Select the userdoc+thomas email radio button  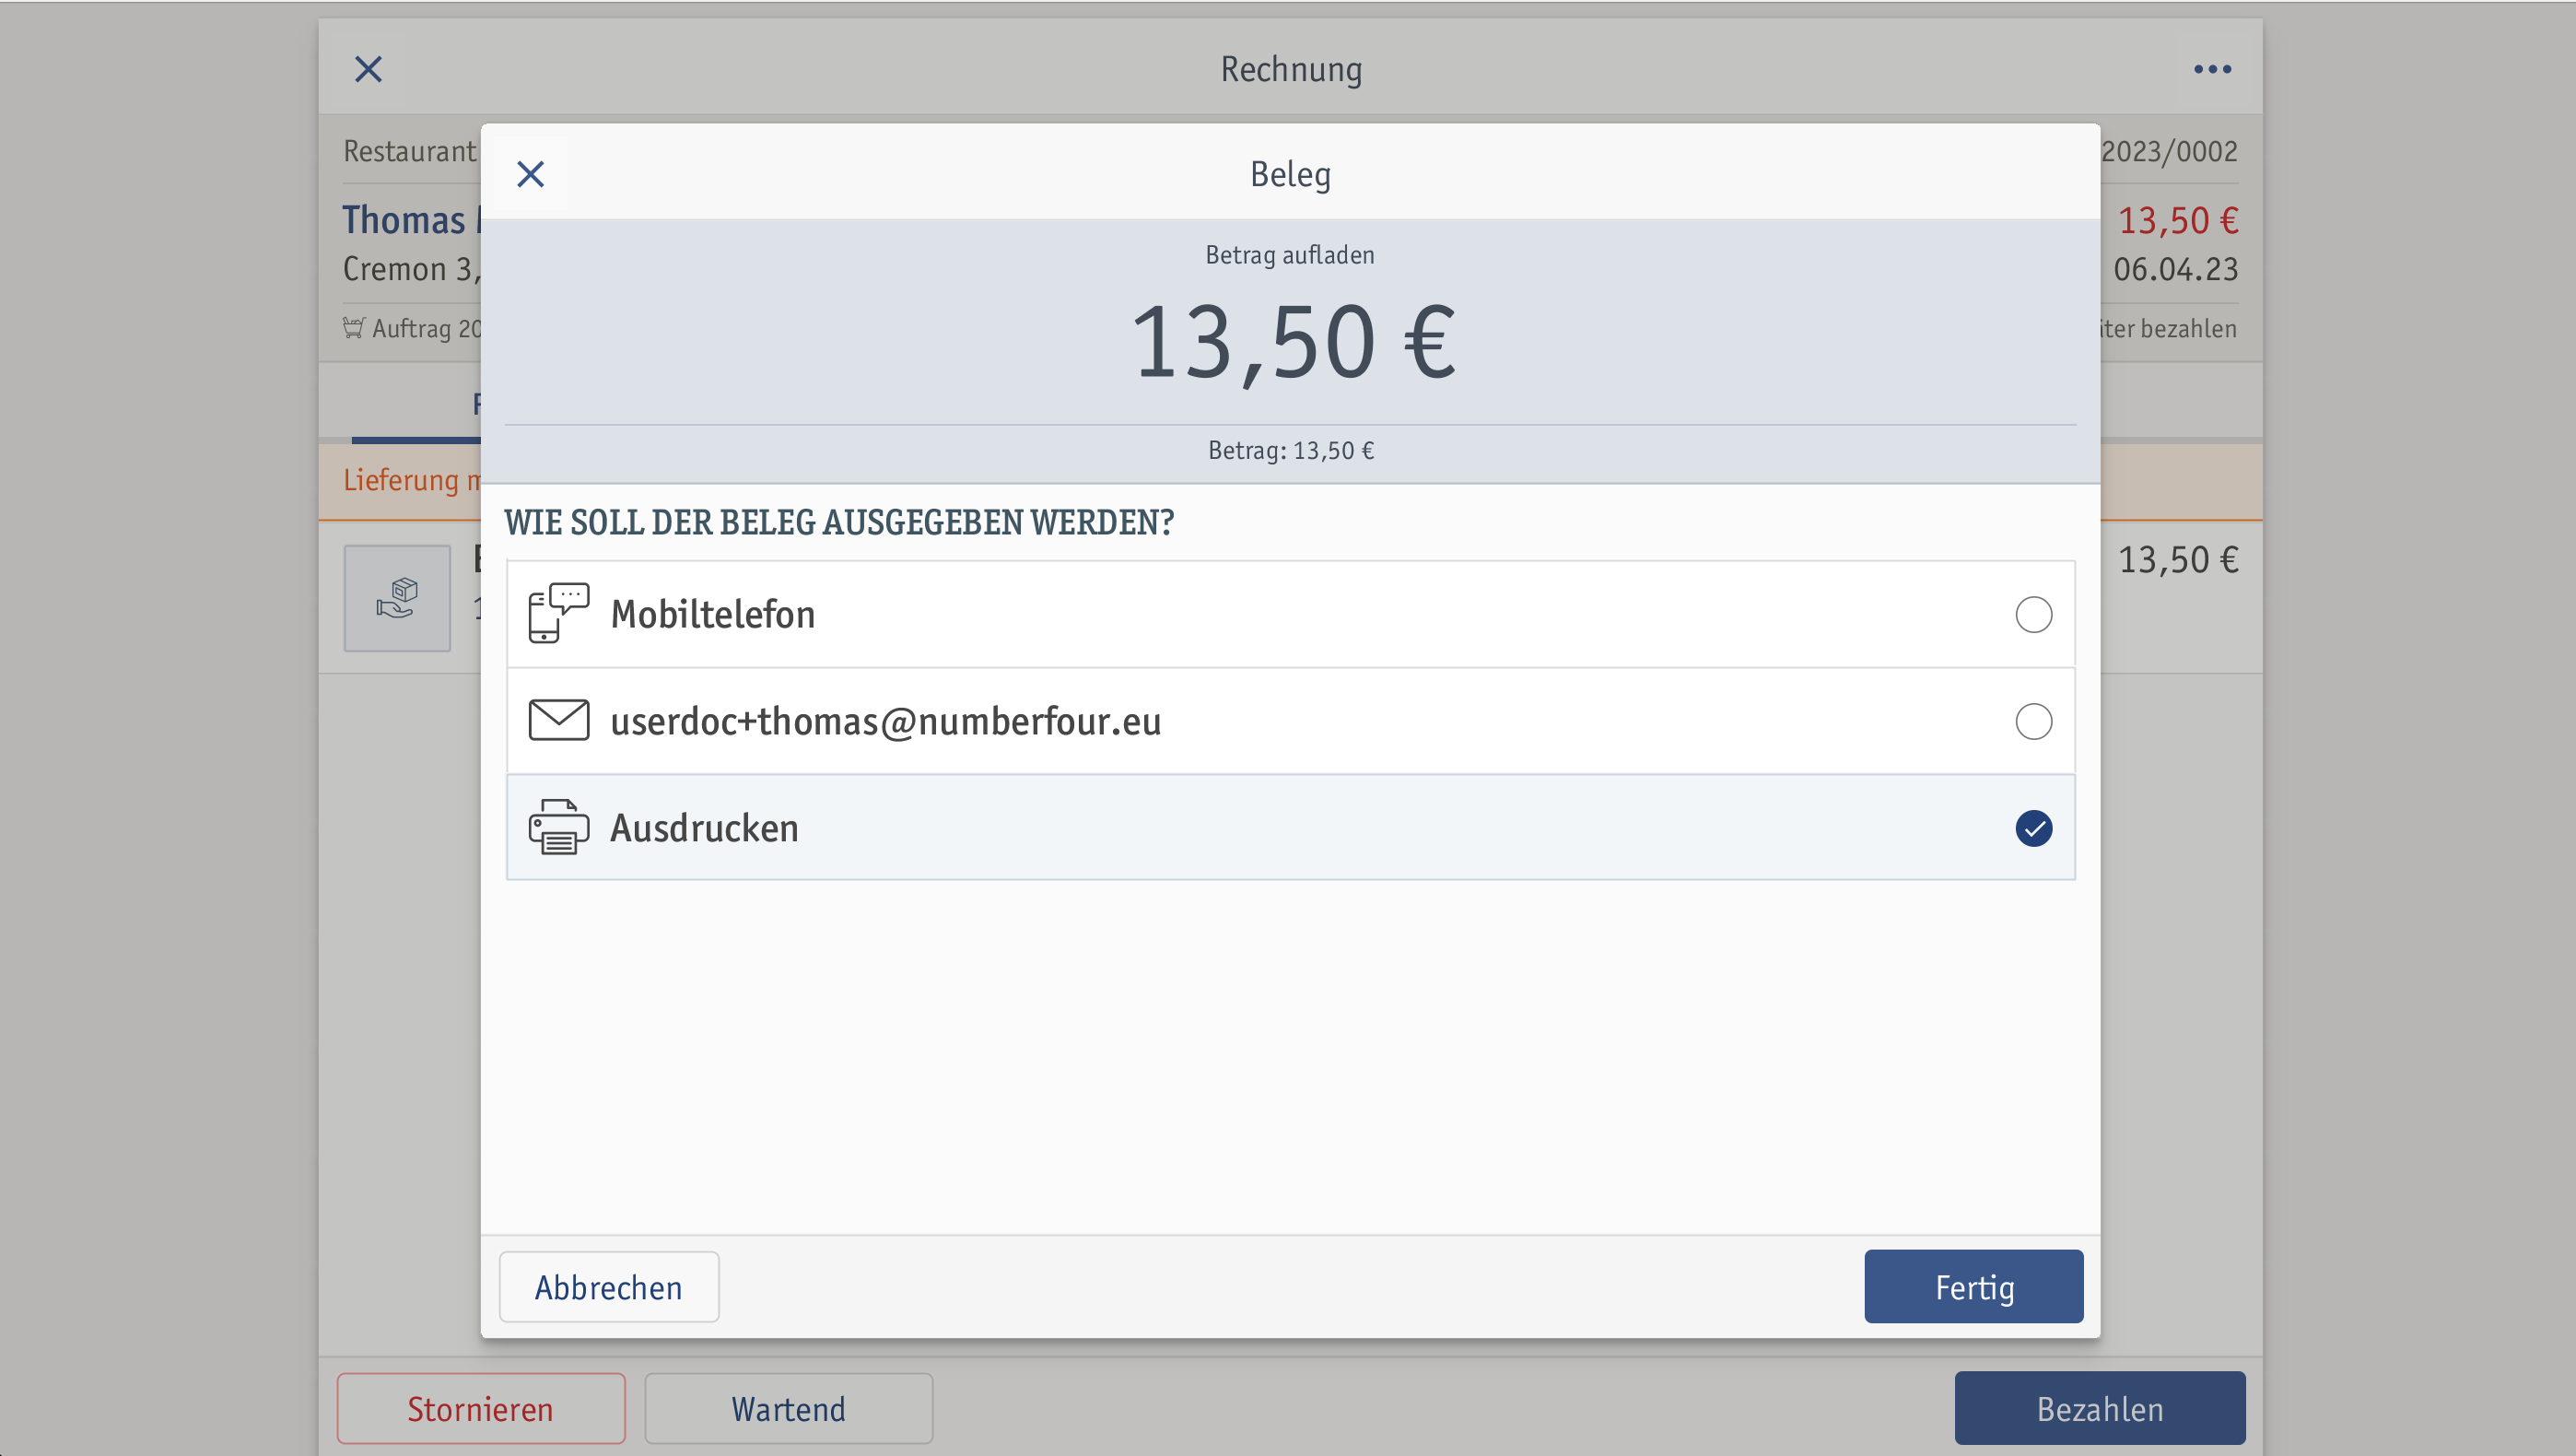[2033, 721]
